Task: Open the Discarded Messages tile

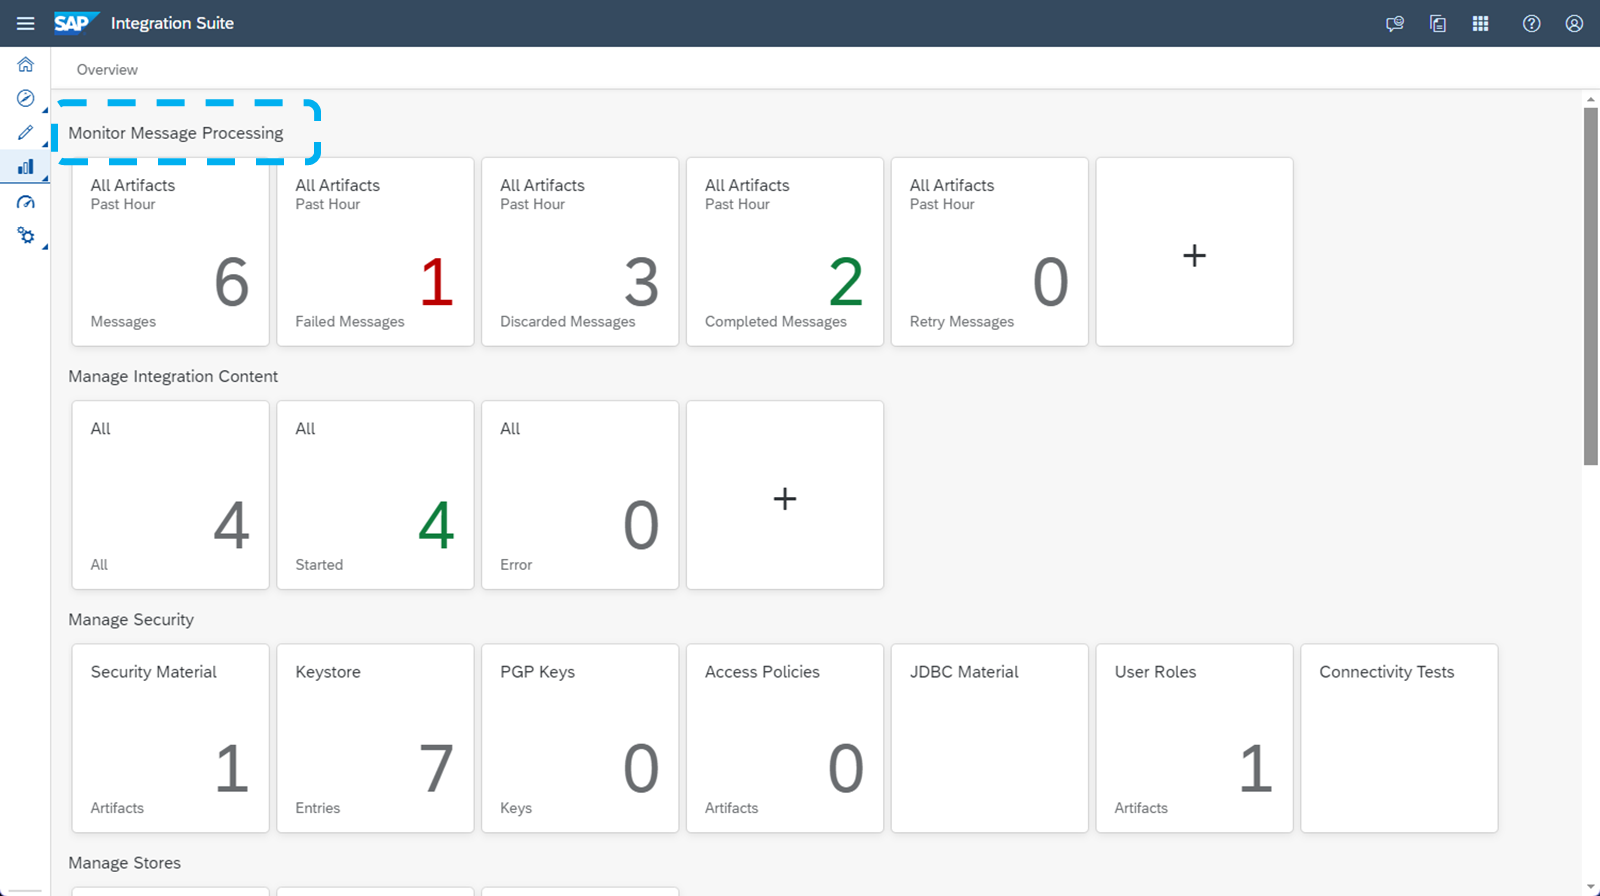Action: pos(580,252)
